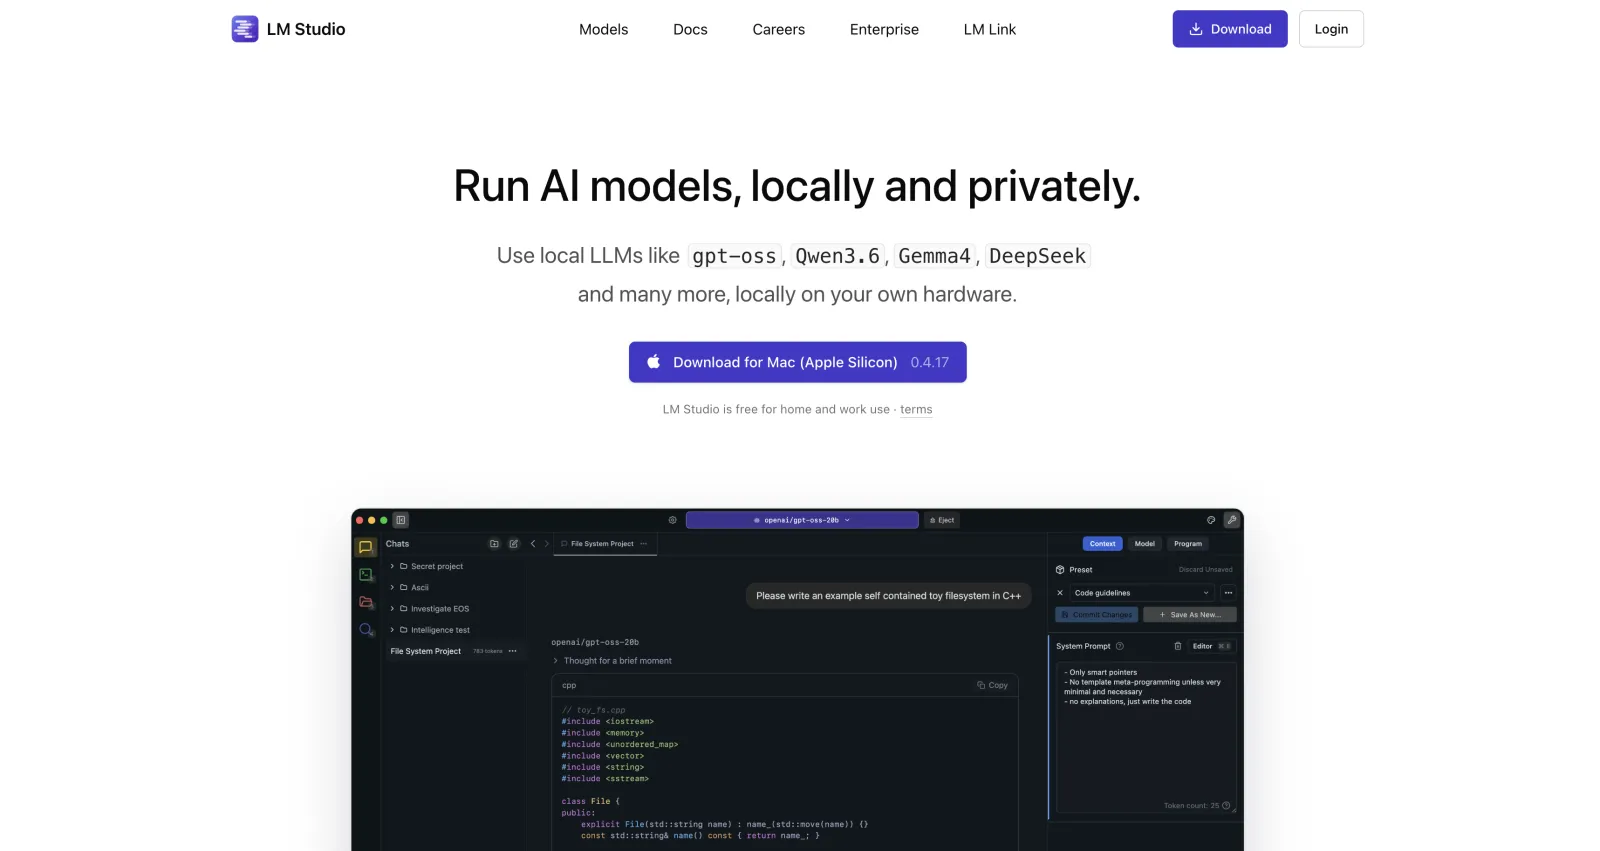This screenshot has height=851, width=1600.
Task: Open the Discover search icon in left rail
Action: [x=366, y=629]
